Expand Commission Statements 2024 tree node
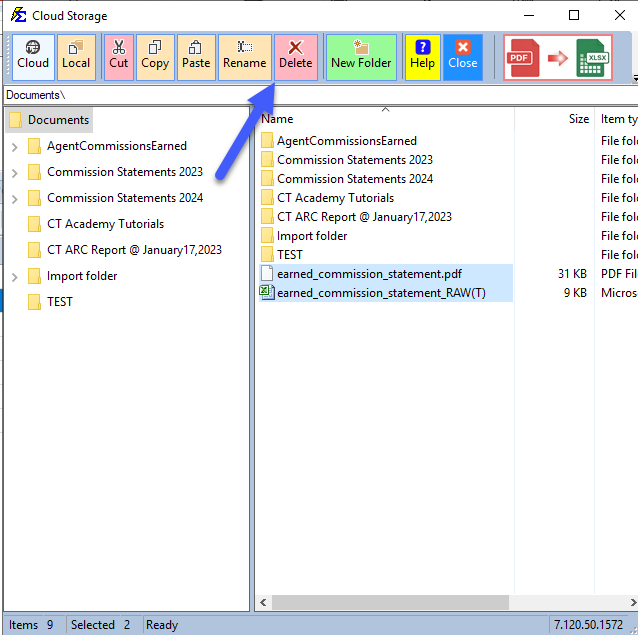Screen dimensions: 638x635 coord(15,199)
